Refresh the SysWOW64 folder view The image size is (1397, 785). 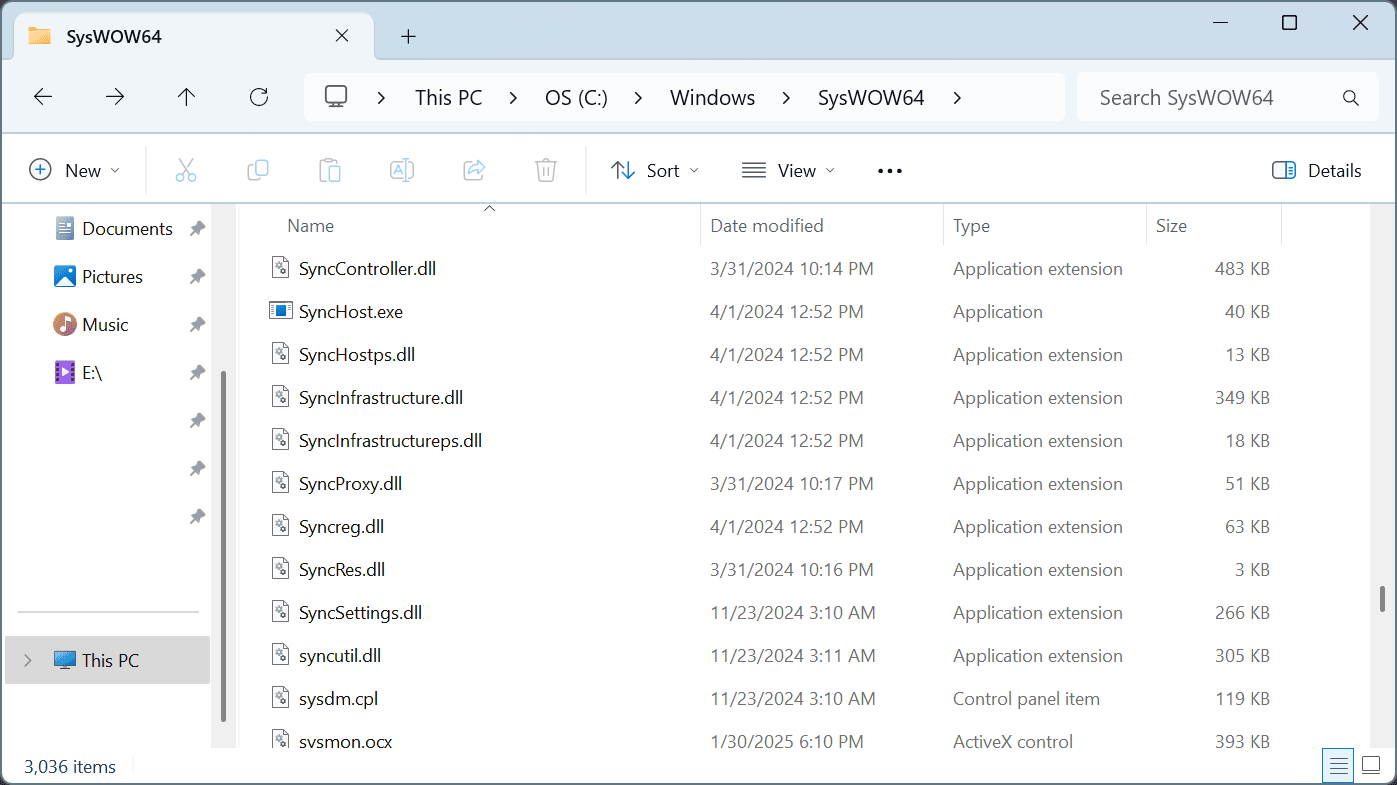point(259,97)
